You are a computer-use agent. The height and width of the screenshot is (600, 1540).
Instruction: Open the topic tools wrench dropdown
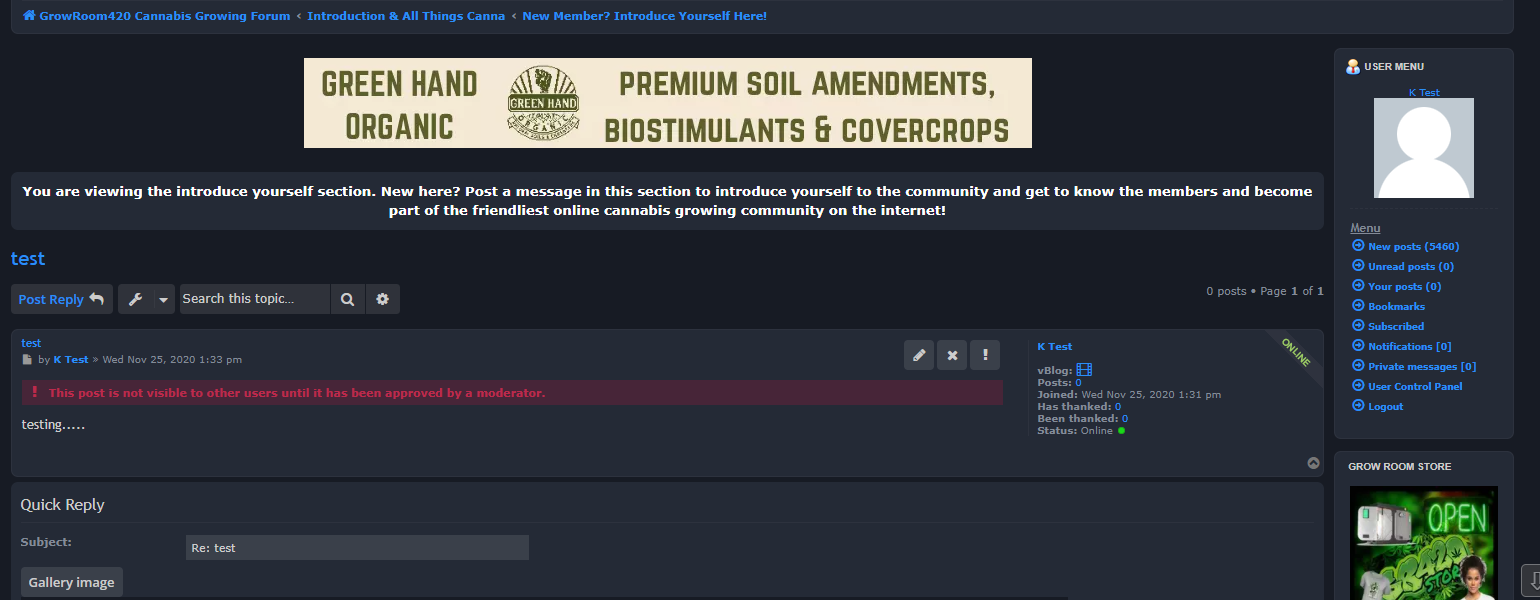pos(146,299)
